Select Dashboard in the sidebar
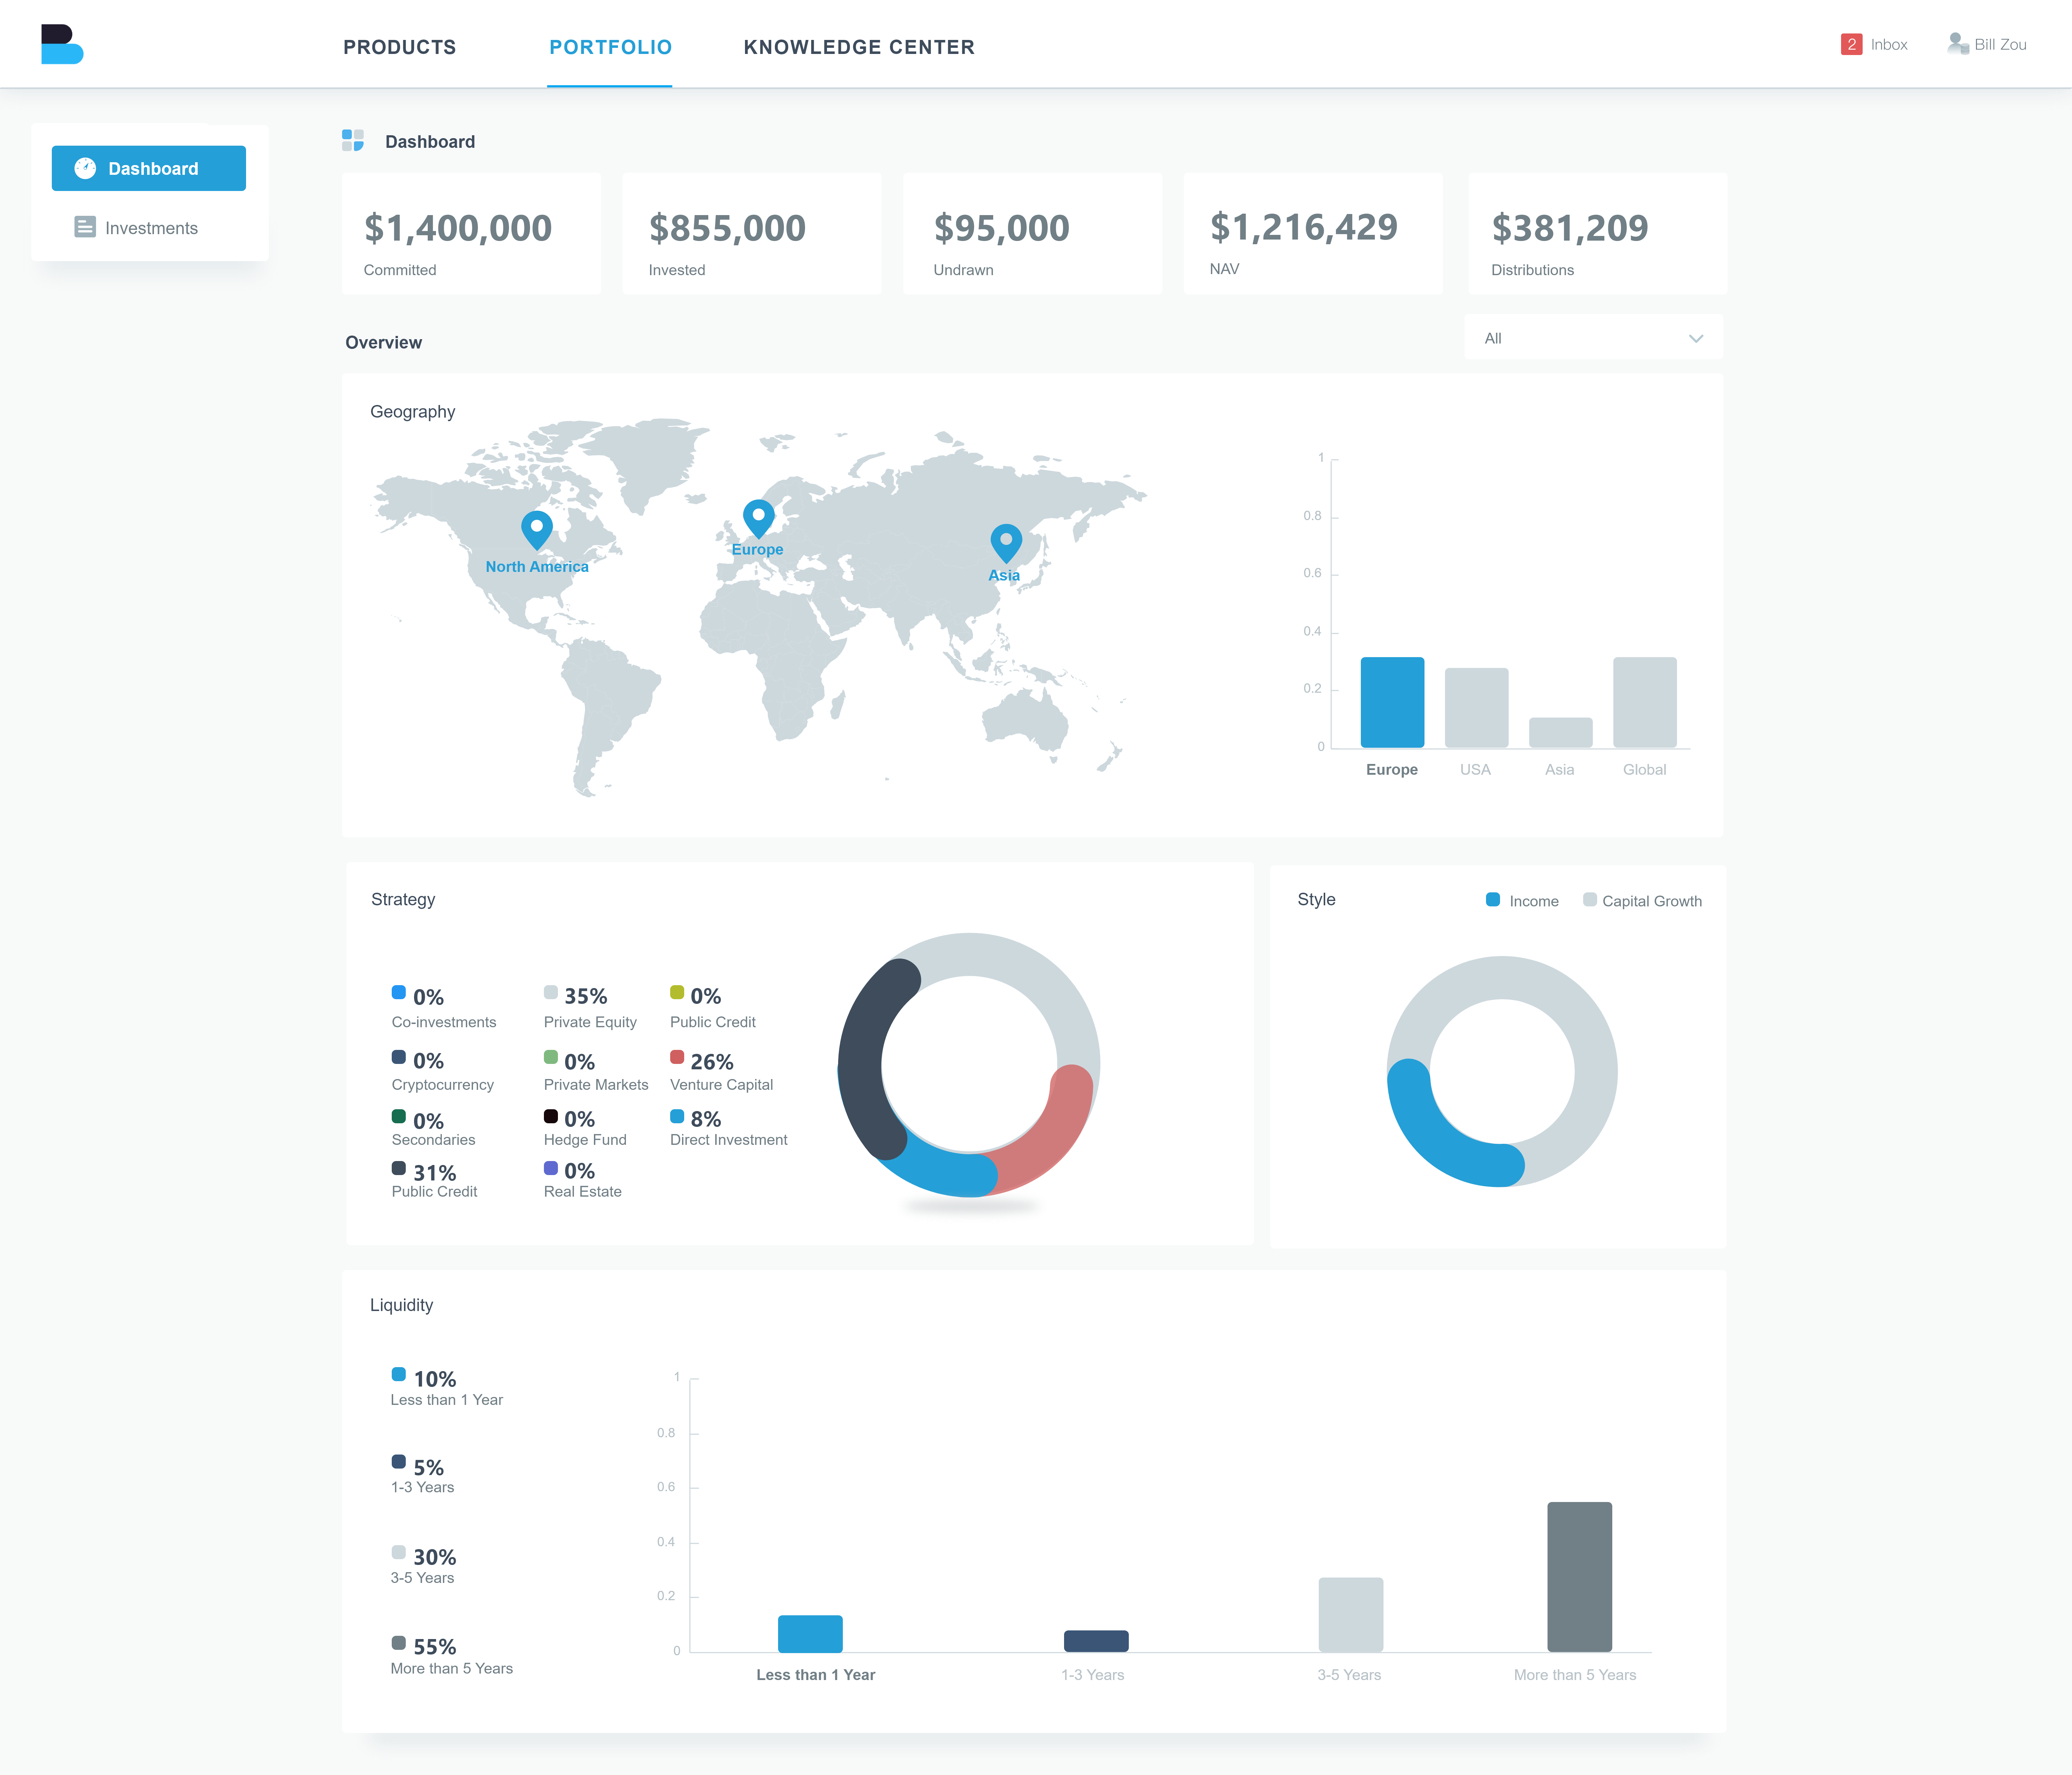Screen dimensions: 2072x1775 (x=149, y=168)
